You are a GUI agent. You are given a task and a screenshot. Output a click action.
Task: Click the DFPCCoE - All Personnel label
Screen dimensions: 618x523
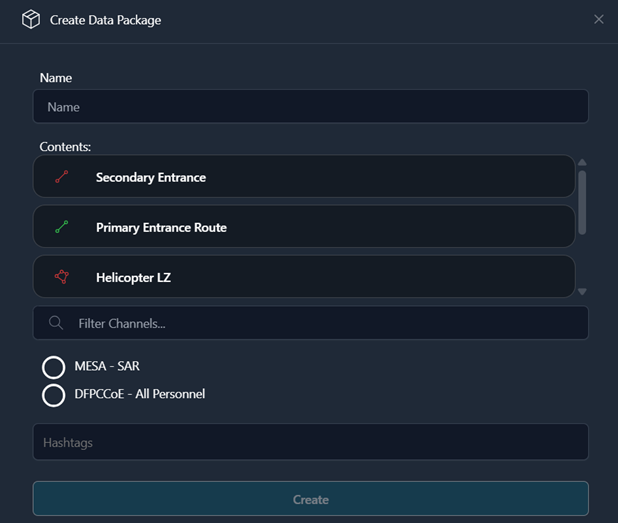139,394
